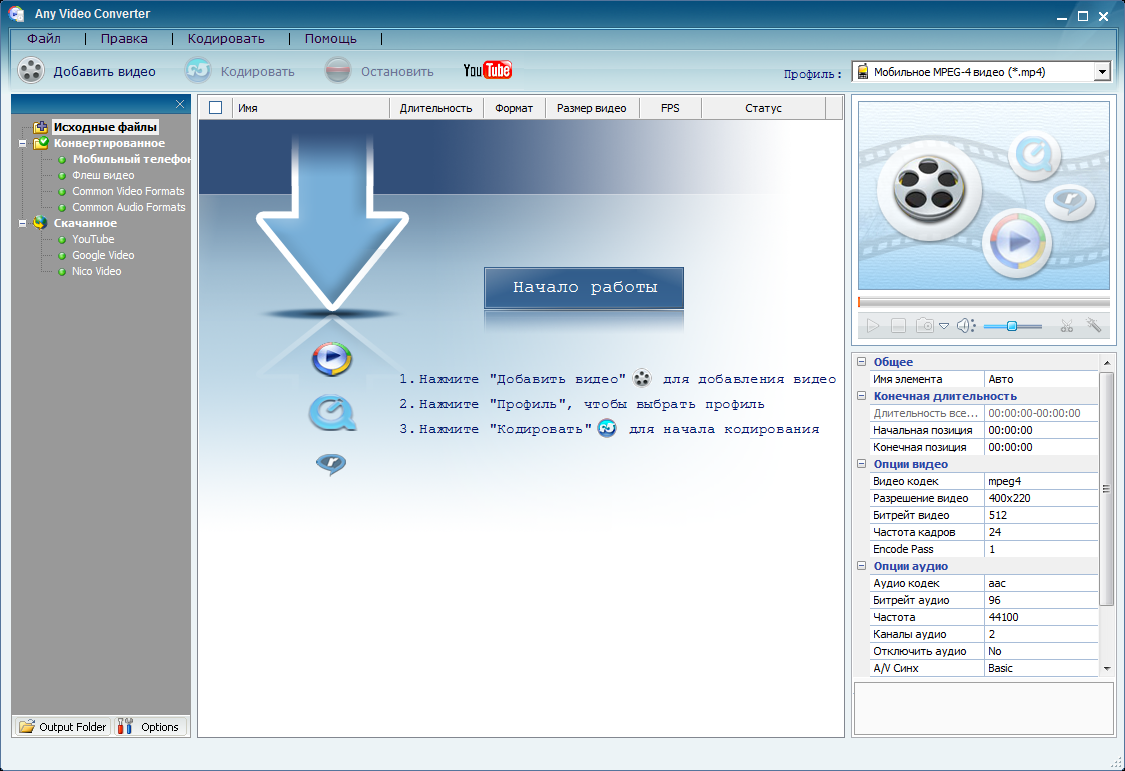Viewport: 1125px width, 771px height.
Task: Sort by the Имя column header
Action: (311, 108)
